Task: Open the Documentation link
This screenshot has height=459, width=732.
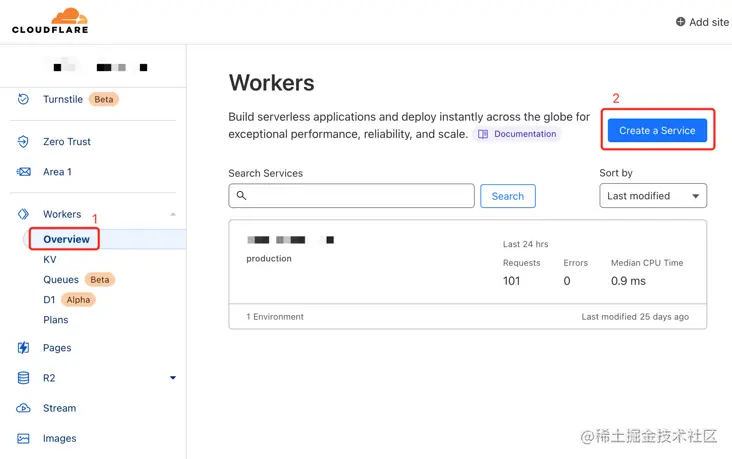Action: click(517, 134)
